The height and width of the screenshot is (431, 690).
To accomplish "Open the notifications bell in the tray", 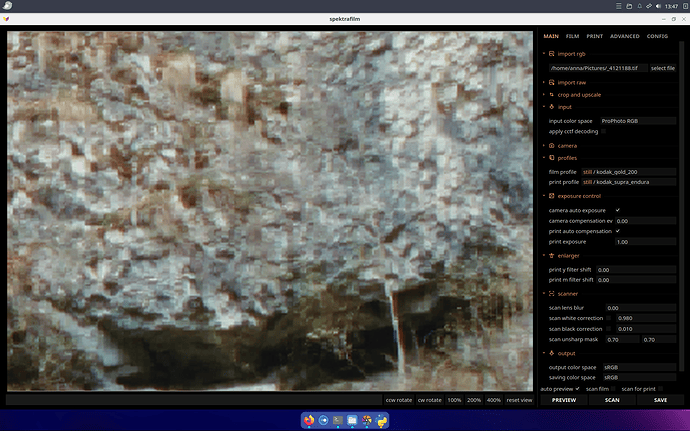I will point(639,6).
